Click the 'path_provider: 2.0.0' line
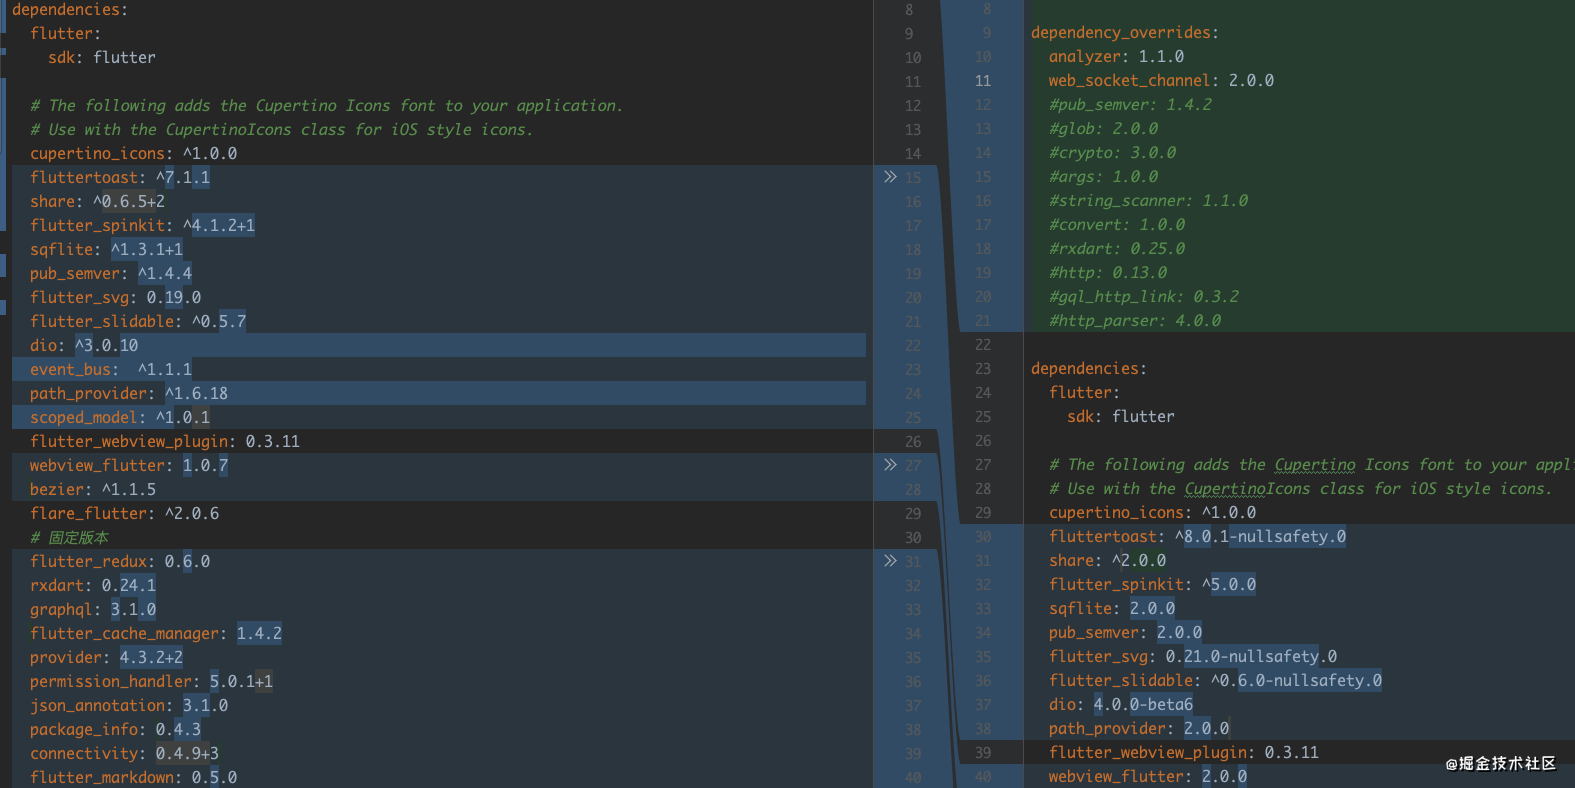The width and height of the screenshot is (1575, 788). (1139, 728)
